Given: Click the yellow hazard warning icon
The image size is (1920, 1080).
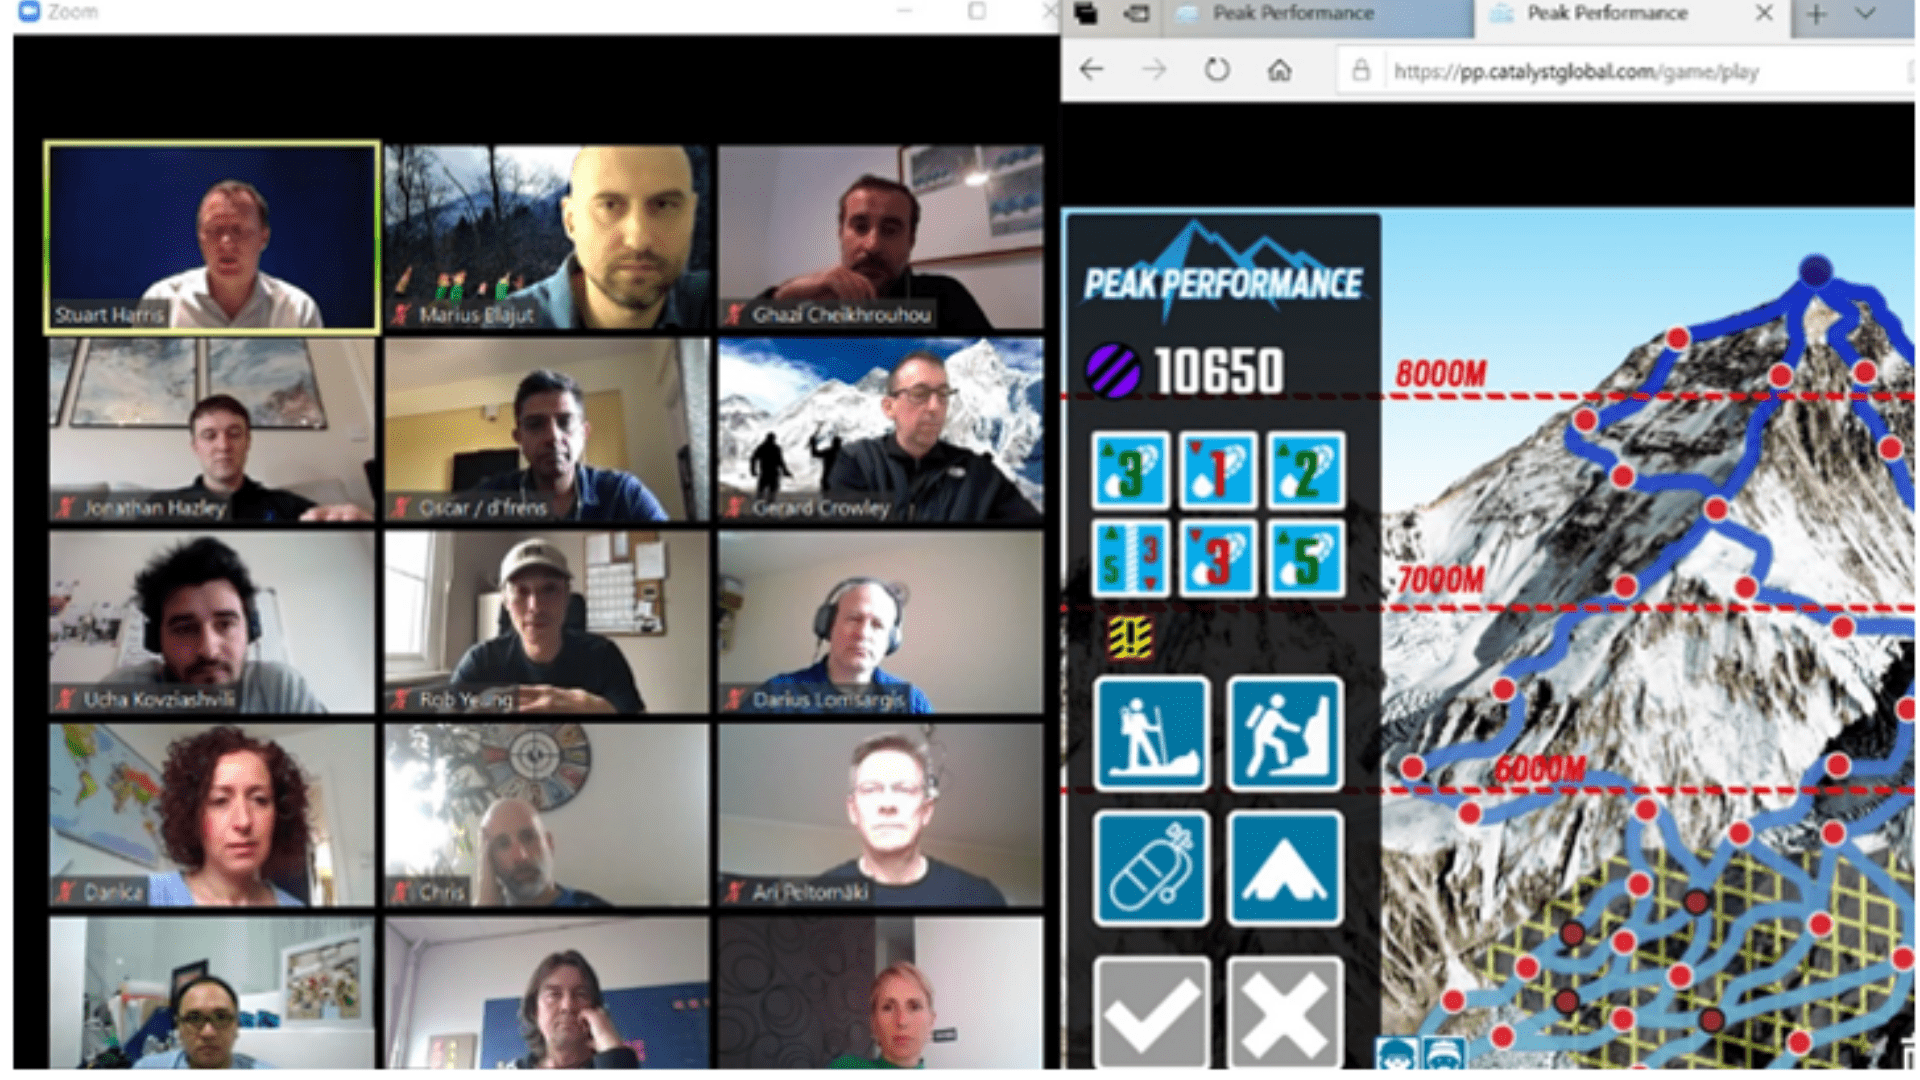Looking at the screenshot, I should pos(1130,637).
